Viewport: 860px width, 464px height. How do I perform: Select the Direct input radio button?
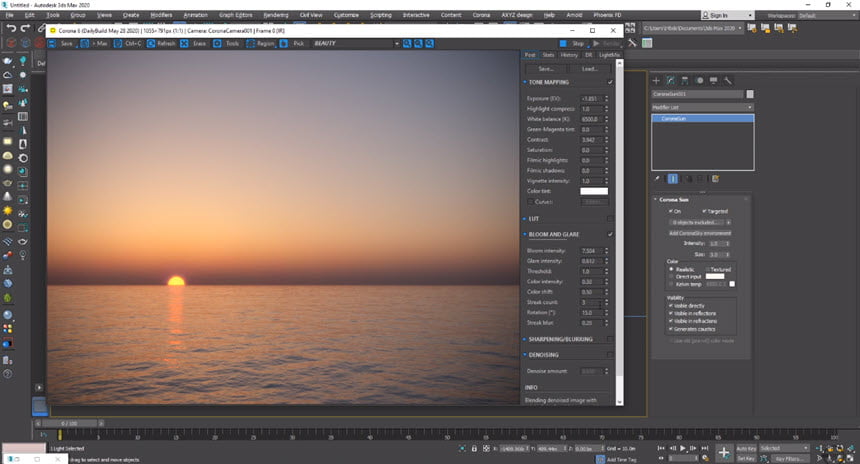[671, 276]
